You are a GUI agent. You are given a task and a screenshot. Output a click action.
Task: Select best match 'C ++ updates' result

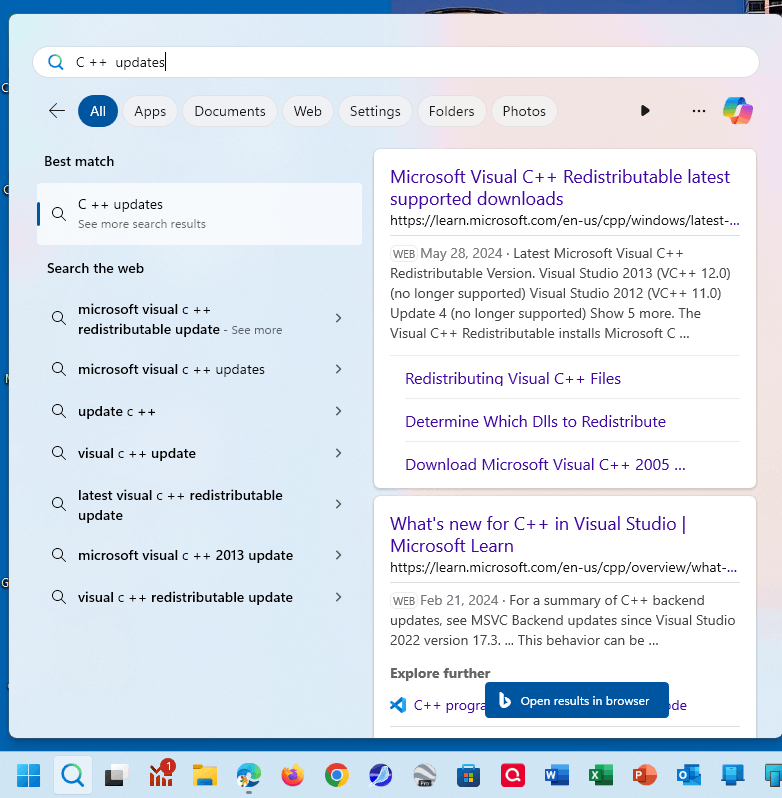(199, 214)
